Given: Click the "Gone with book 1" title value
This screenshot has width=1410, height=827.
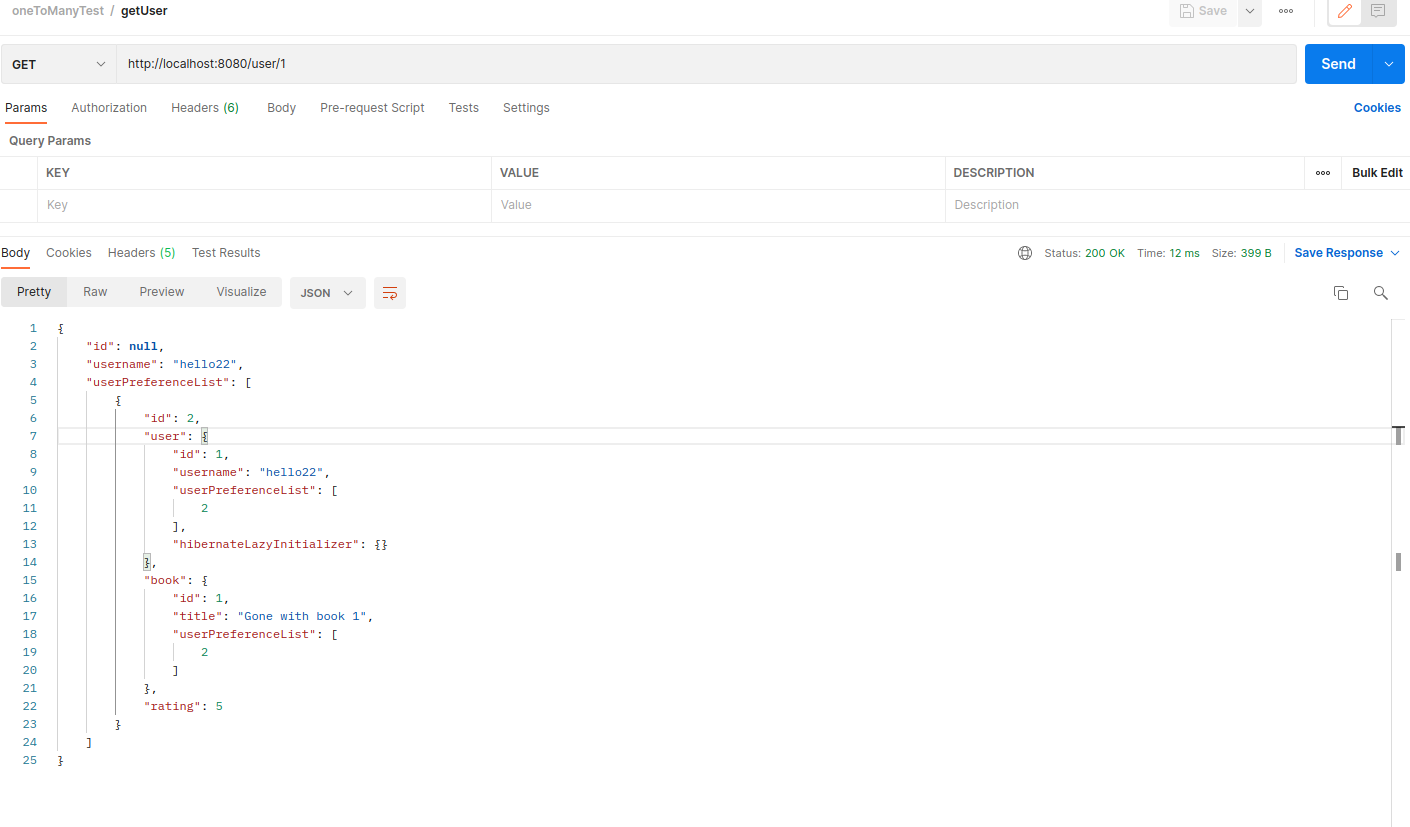Looking at the screenshot, I should (301, 616).
